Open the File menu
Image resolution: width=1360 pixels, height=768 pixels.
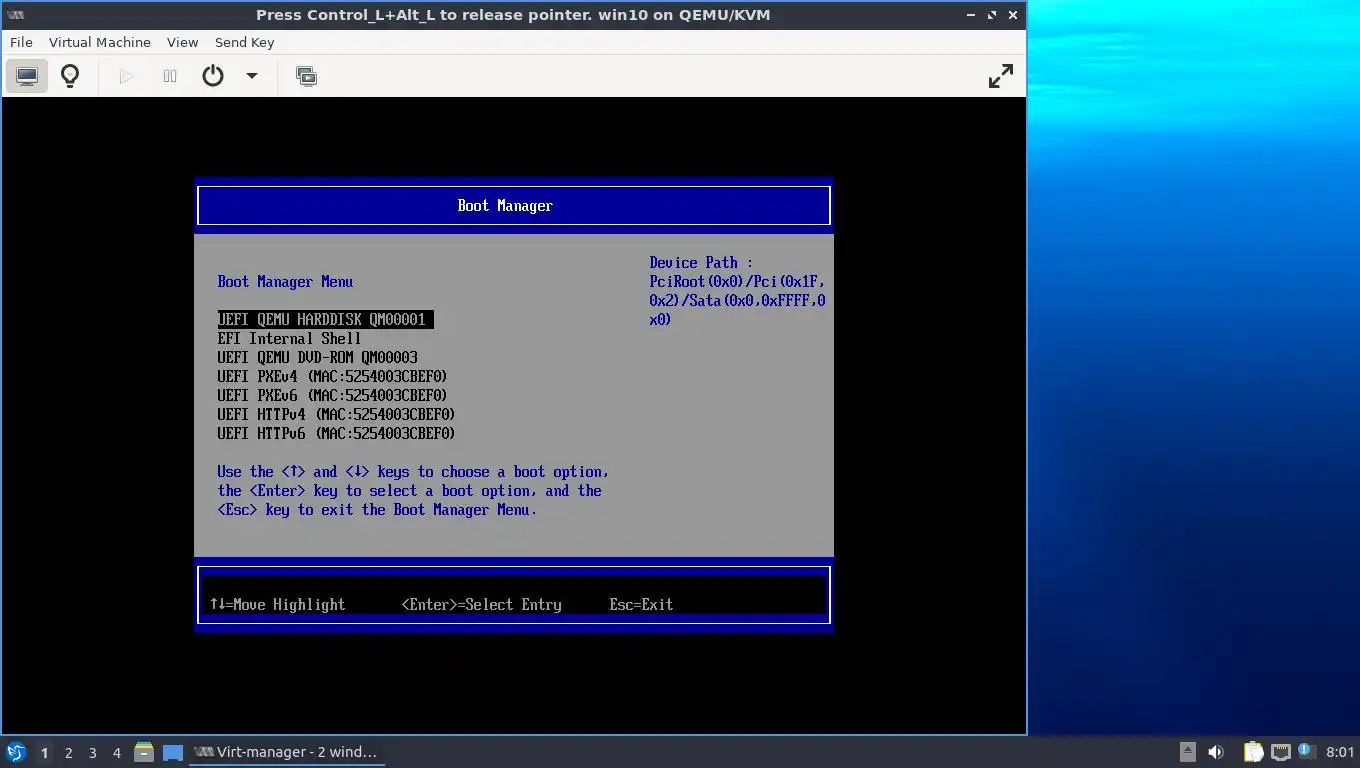[x=21, y=42]
